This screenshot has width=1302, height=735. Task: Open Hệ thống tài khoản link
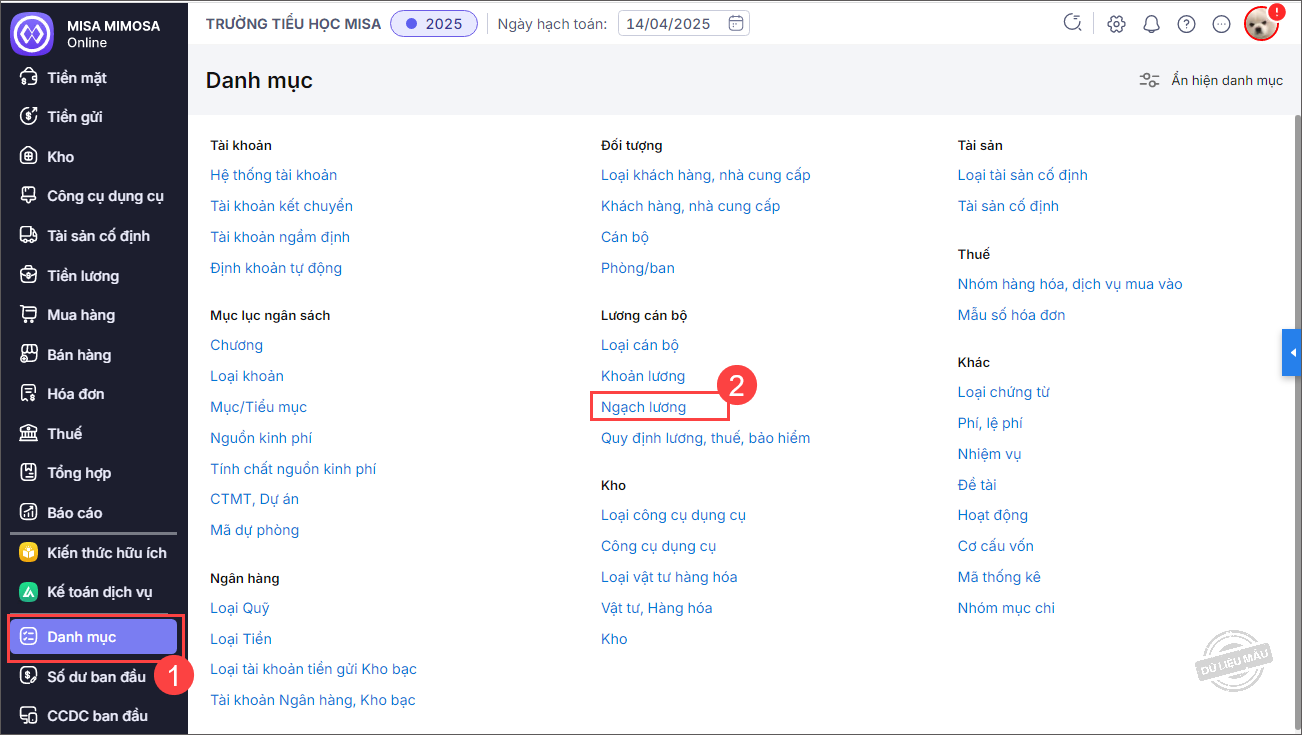(x=273, y=175)
